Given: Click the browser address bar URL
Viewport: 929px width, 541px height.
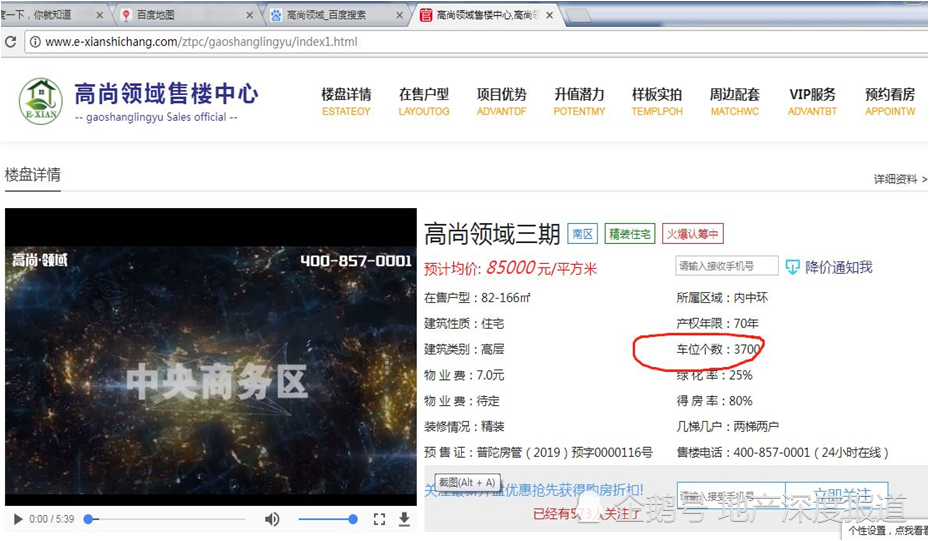Looking at the screenshot, I should [x=201, y=42].
